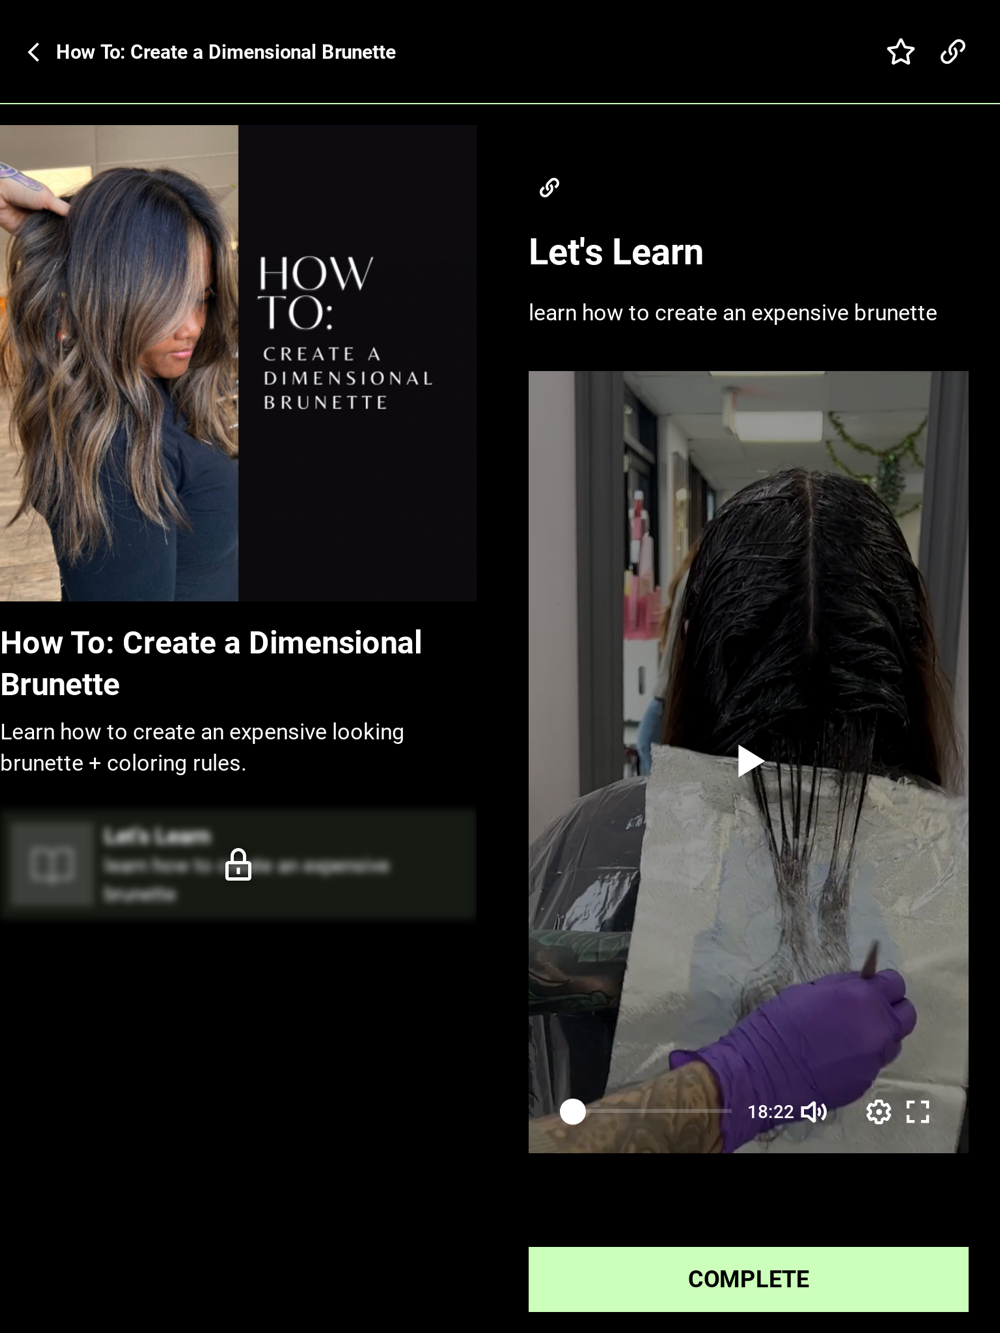Screen dimensions: 1000x1333
Task: Click the 18:22 video duration
Action: [770, 1111]
